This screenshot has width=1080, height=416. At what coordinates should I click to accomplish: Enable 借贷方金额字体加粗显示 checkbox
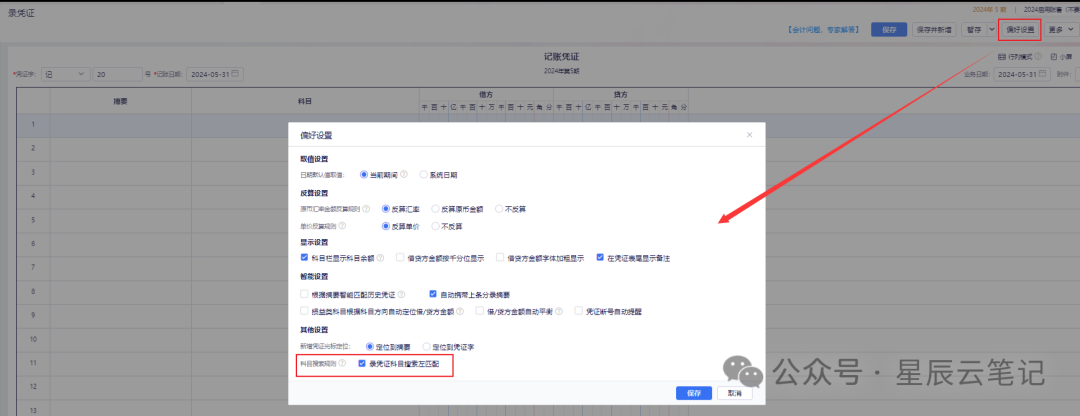point(500,258)
